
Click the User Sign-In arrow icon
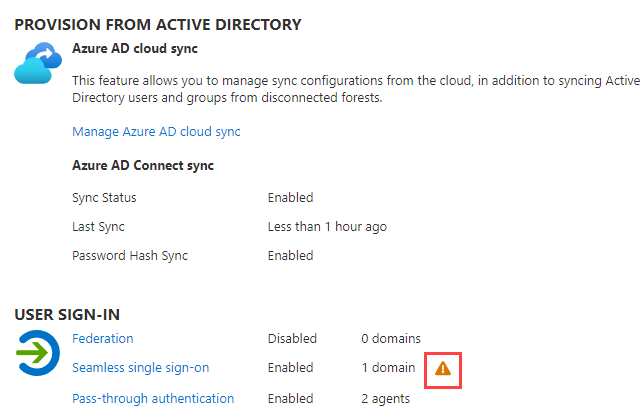tap(38, 353)
